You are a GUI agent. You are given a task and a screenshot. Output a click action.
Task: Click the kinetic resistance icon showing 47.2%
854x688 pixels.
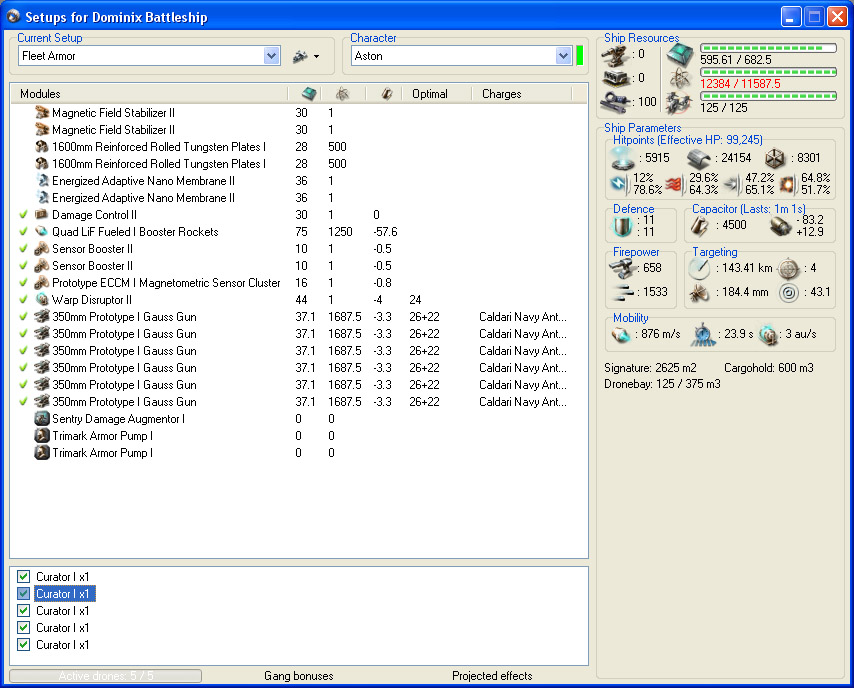point(732,184)
